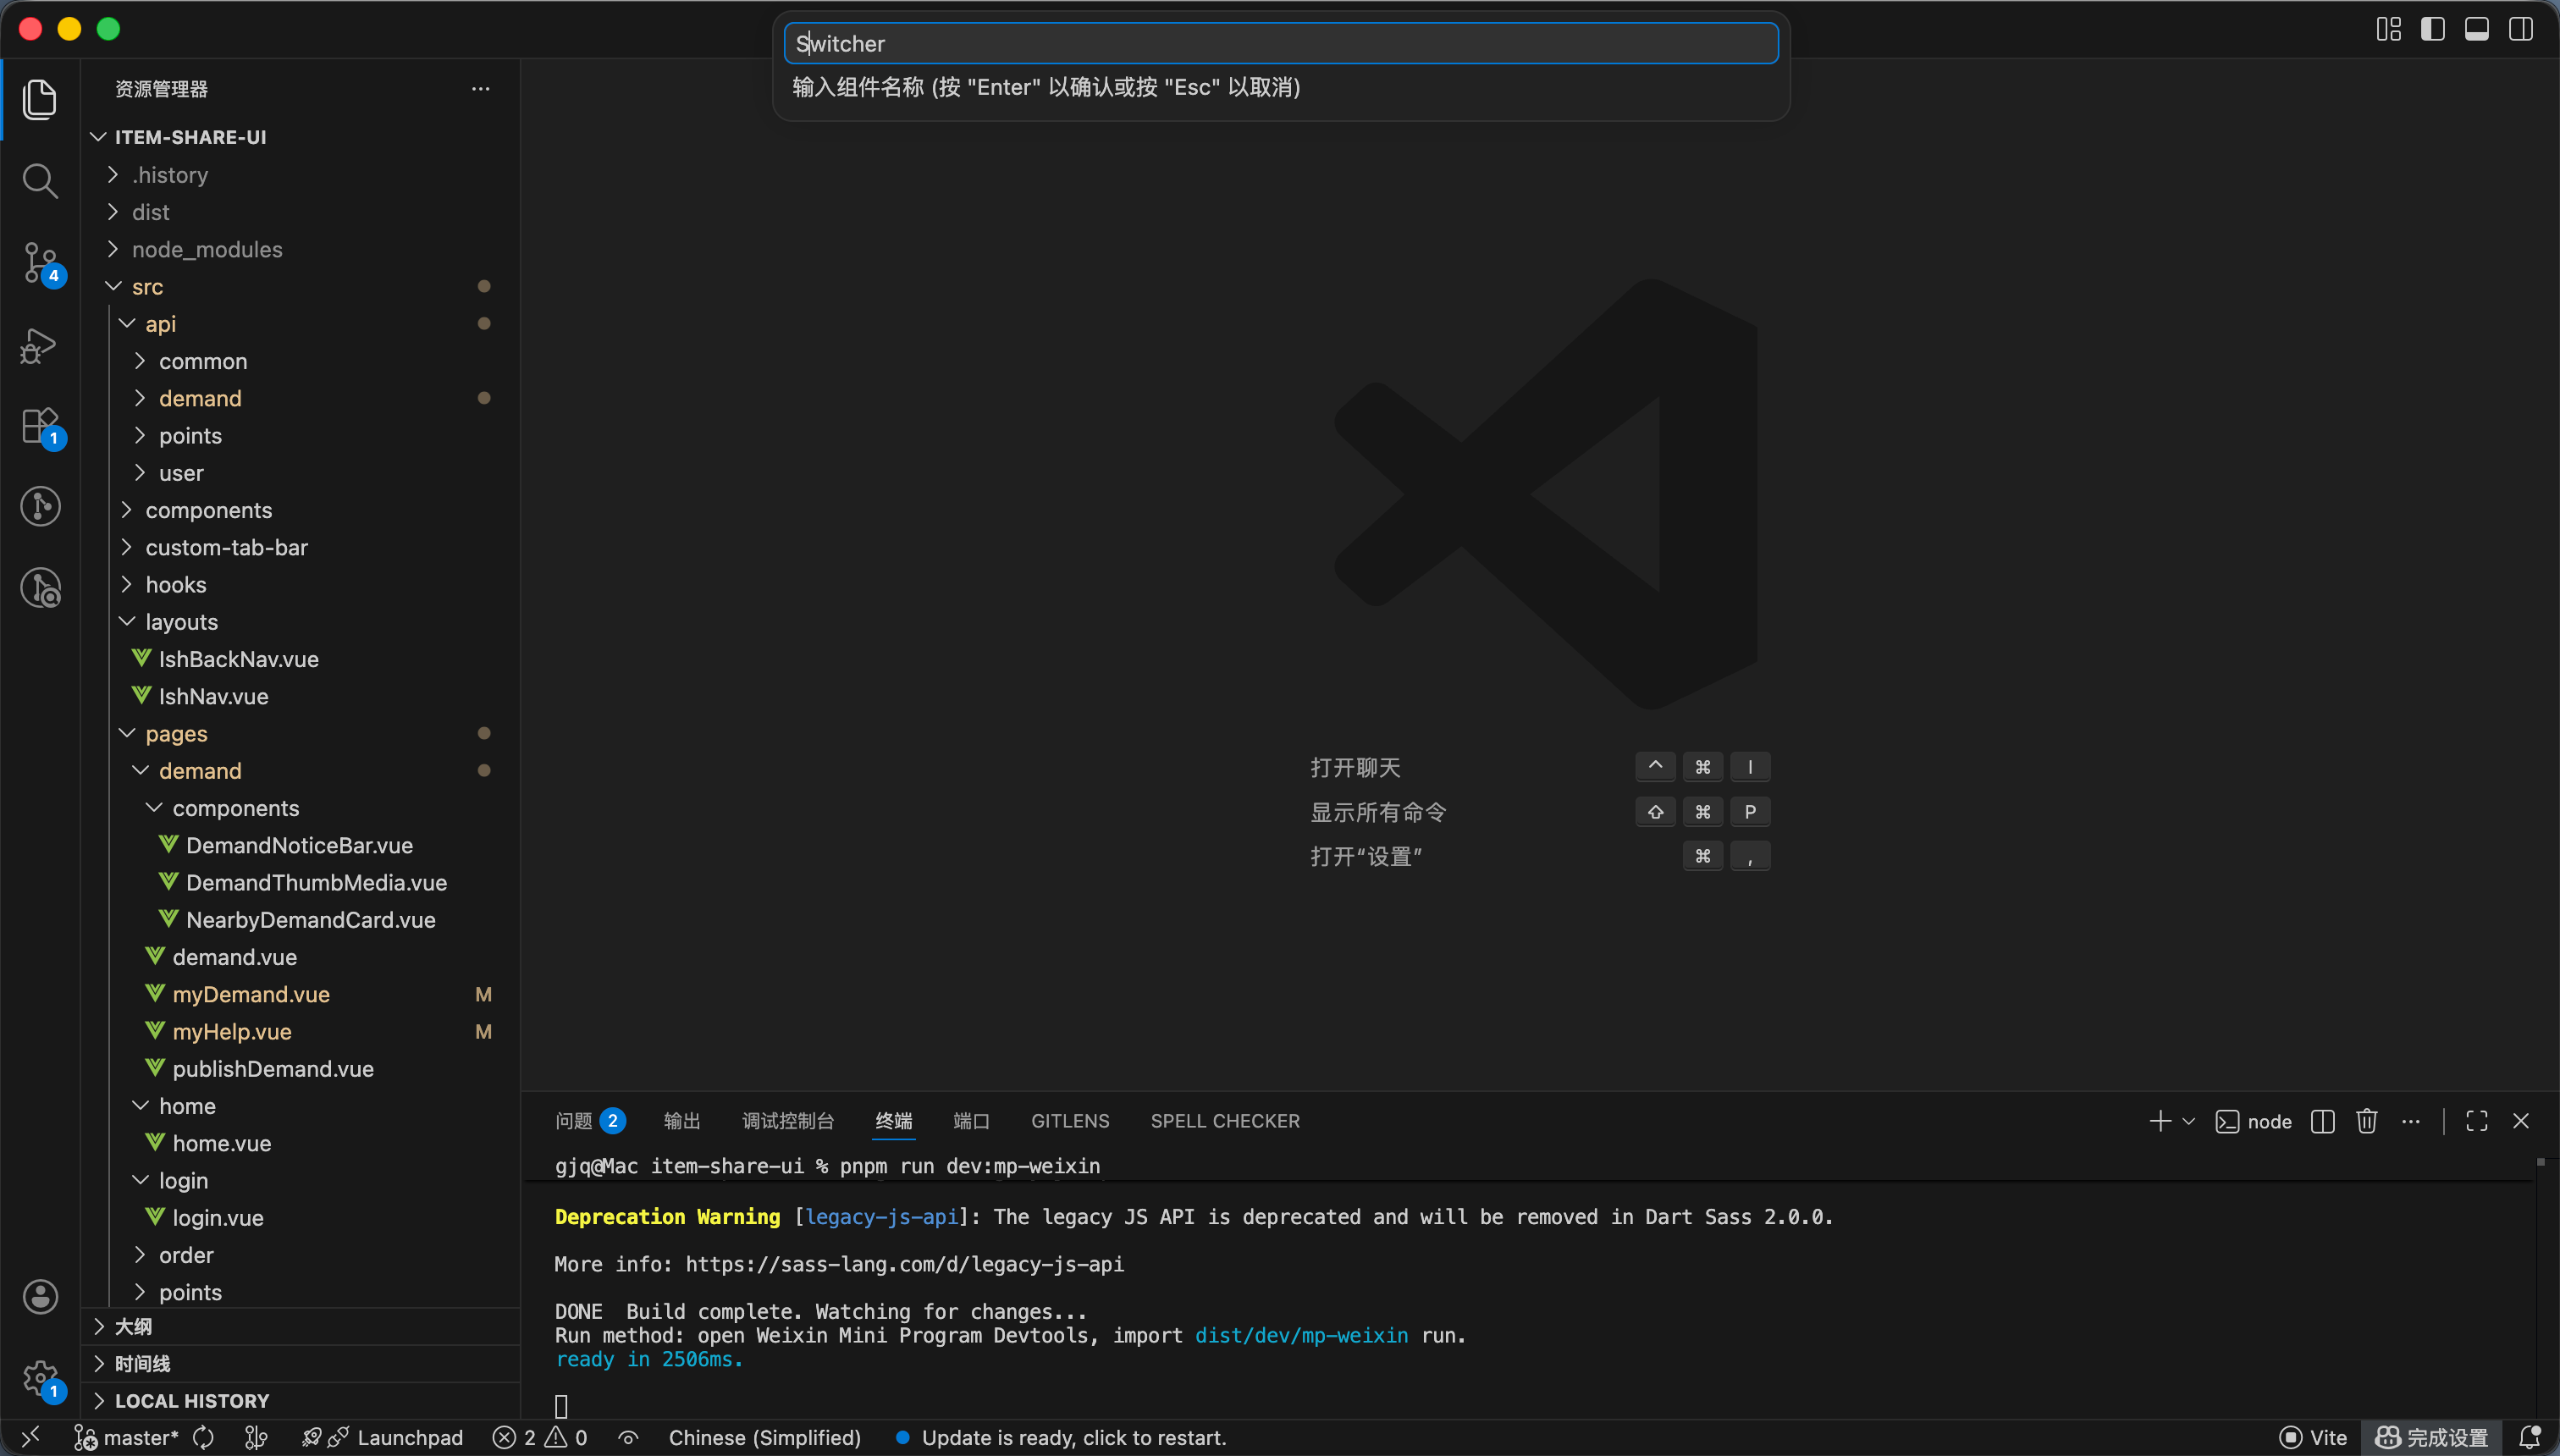Open the Run and Debug view
The image size is (2560, 1456).
coord(40,345)
